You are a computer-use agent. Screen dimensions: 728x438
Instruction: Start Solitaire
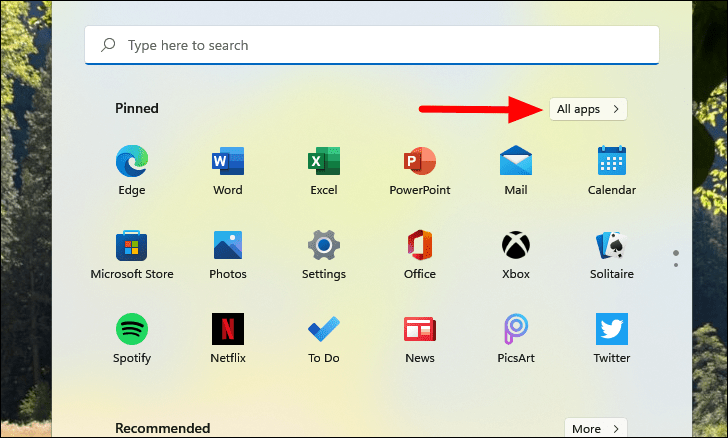pyautogui.click(x=612, y=255)
